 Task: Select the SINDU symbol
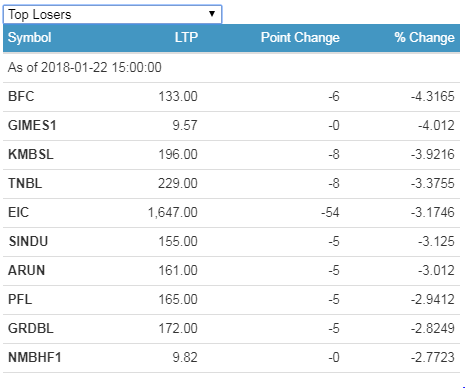click(x=28, y=241)
